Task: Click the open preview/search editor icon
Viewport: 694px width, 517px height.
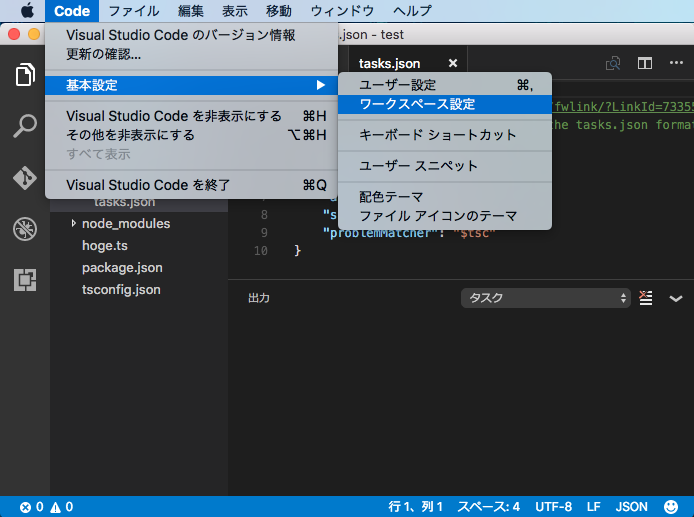Action: 613,63
